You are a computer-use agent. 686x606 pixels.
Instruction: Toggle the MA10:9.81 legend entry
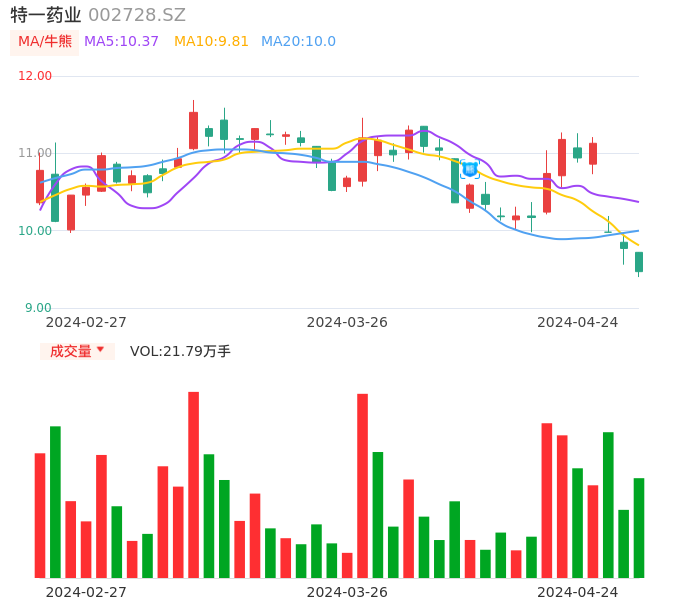coord(211,42)
